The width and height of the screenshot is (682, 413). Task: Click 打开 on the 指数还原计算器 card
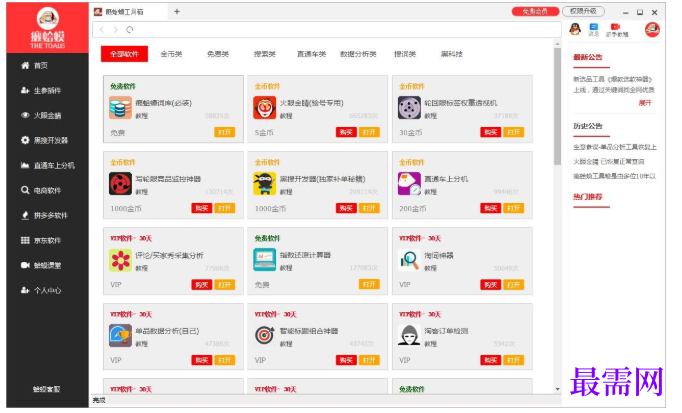[369, 284]
